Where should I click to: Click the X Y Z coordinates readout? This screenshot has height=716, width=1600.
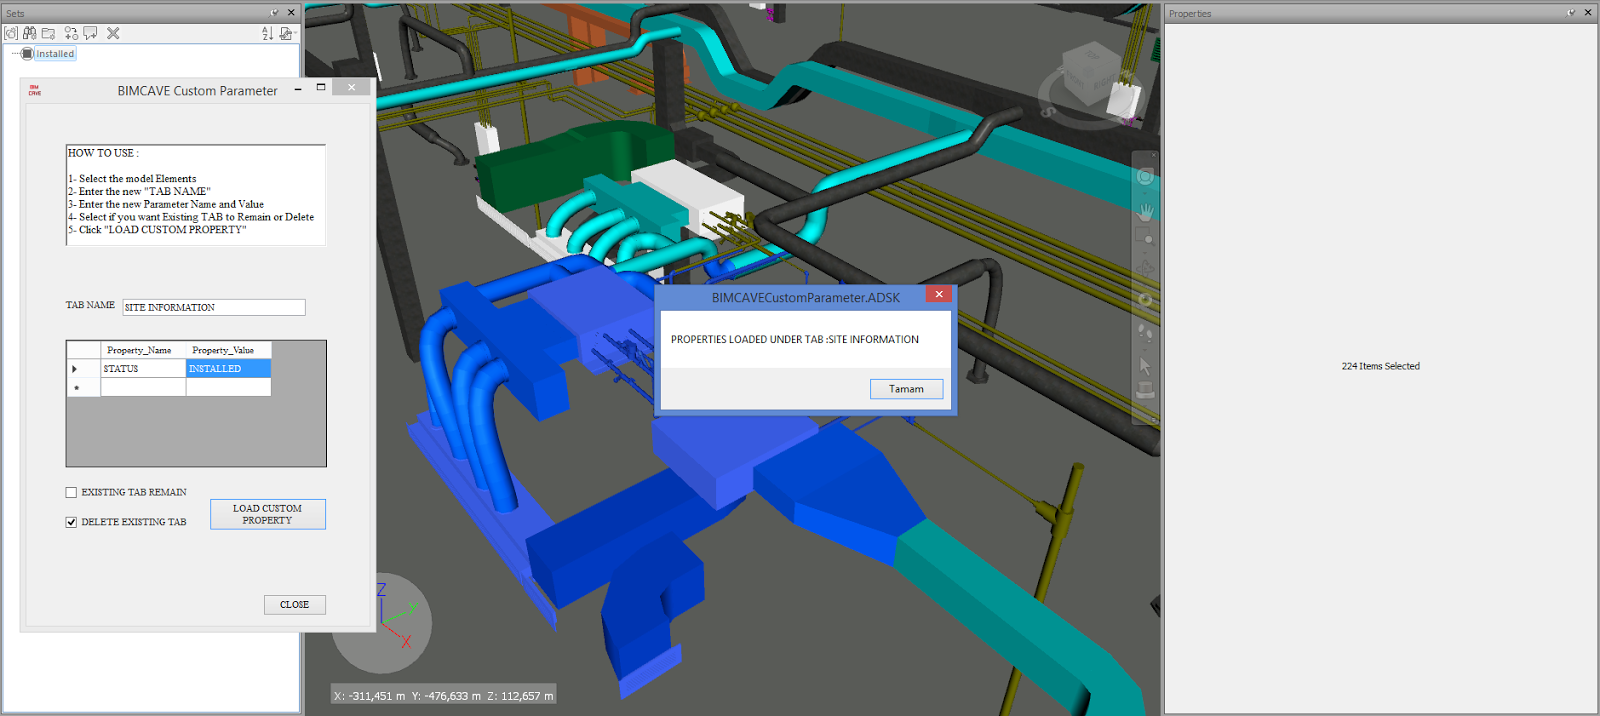[443, 696]
